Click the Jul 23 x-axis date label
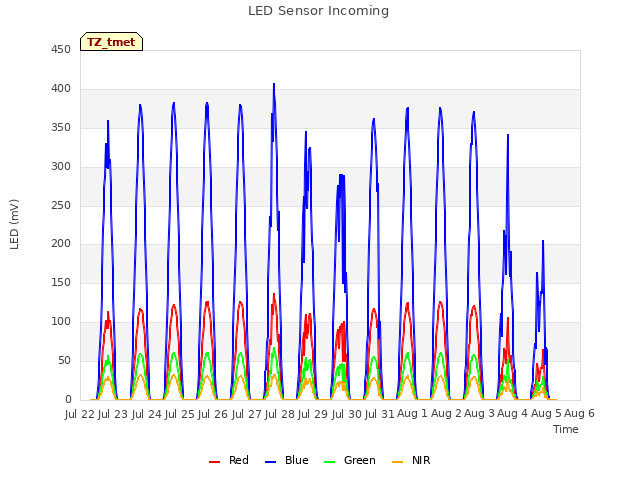This screenshot has height=480, width=640. click(113, 414)
